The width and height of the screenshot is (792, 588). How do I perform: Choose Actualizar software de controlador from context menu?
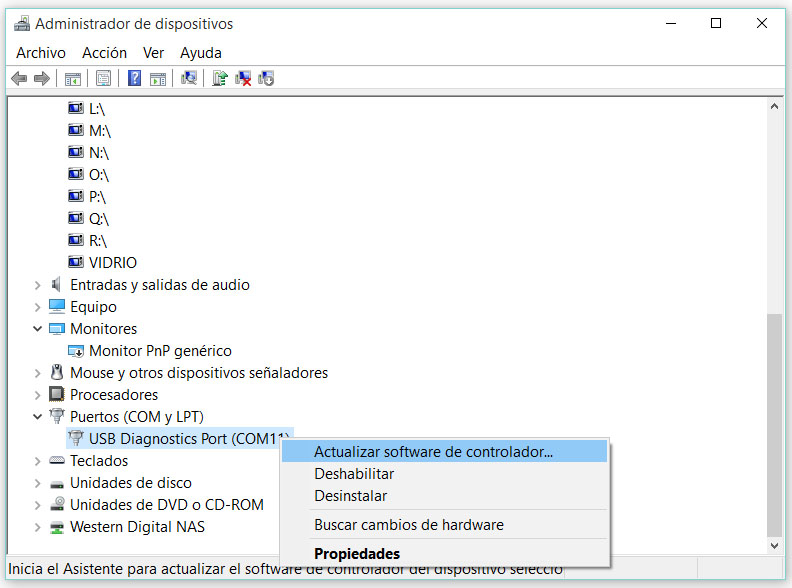click(x=433, y=452)
